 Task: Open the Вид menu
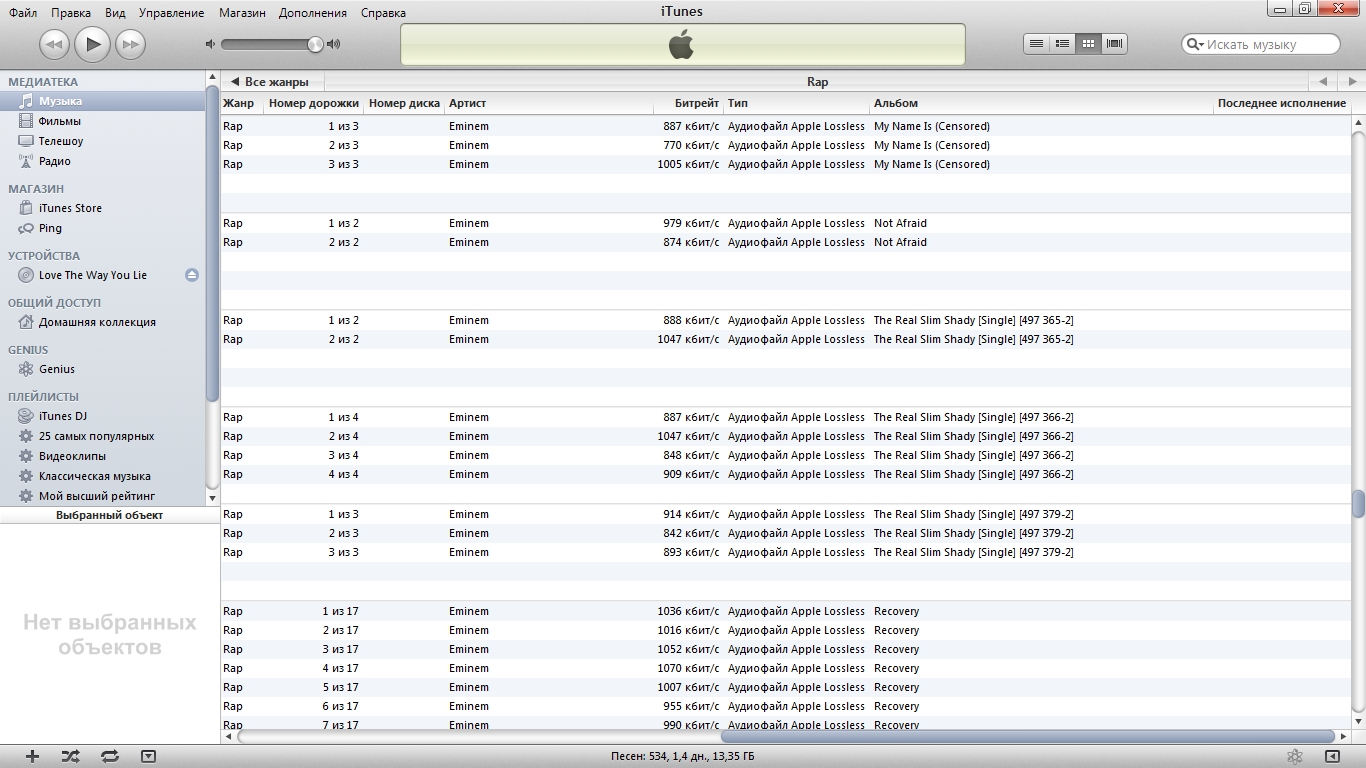(115, 13)
